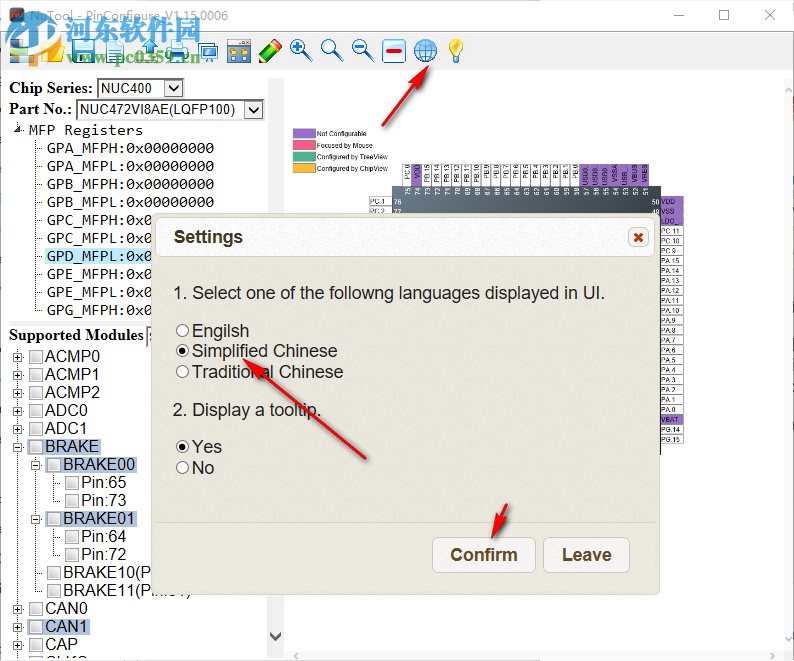Select the GPG_MFPH register row
This screenshot has width=794, height=661.
click(x=99, y=310)
